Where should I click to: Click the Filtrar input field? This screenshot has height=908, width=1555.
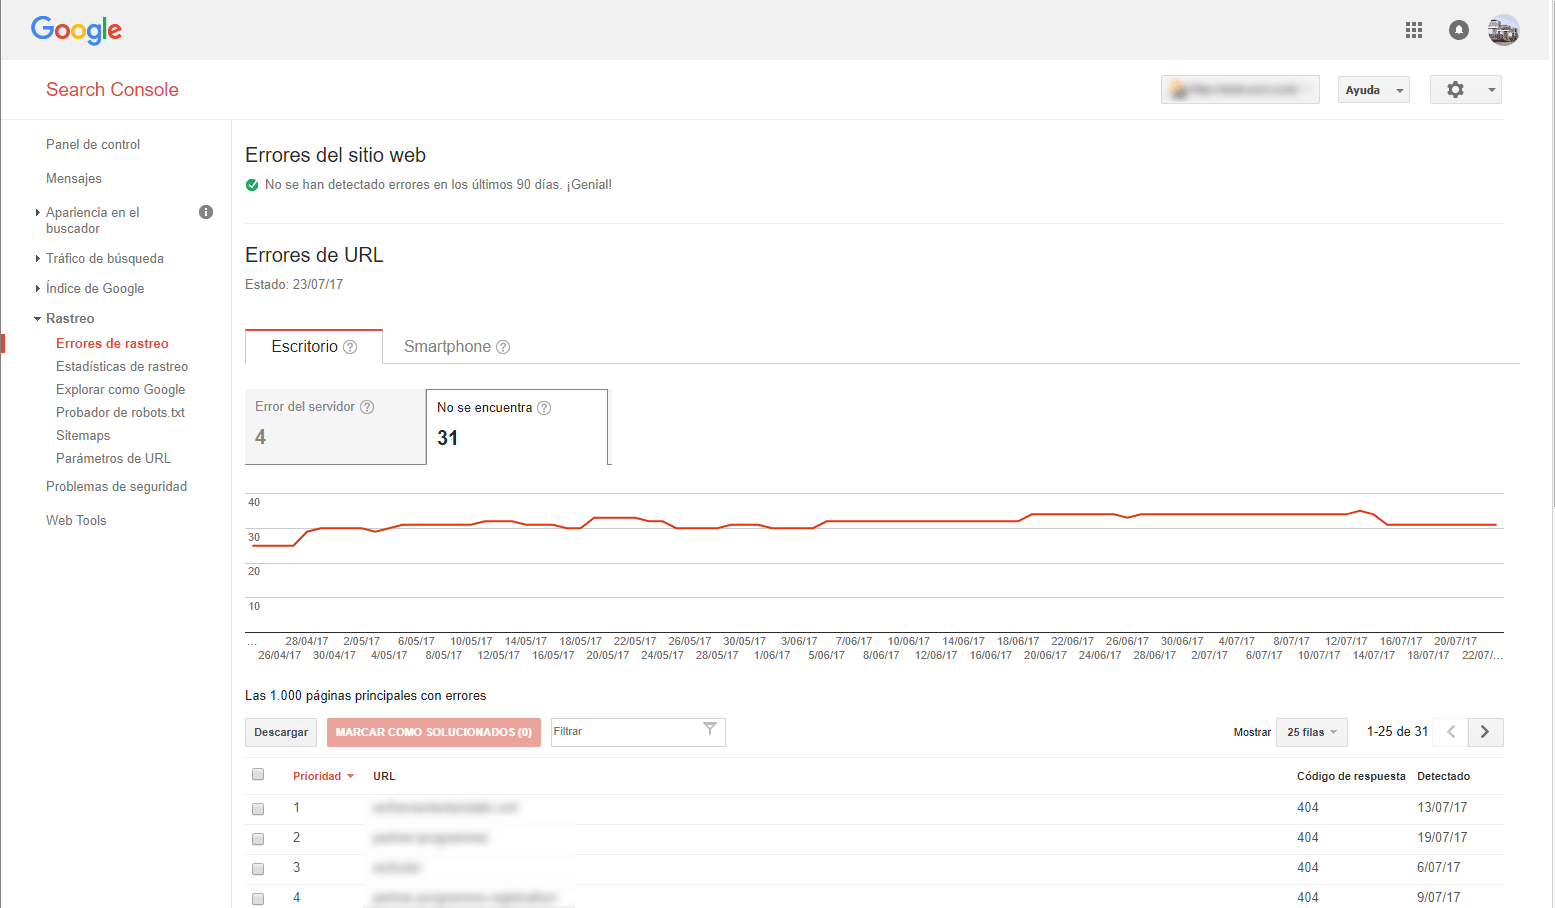point(638,732)
